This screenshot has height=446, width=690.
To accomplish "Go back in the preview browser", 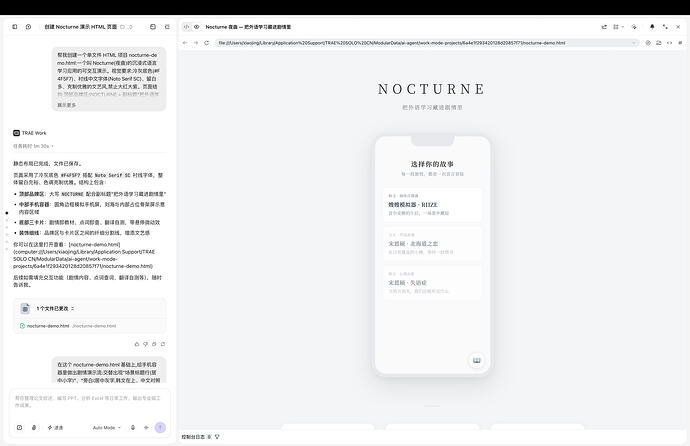I will (185, 43).
